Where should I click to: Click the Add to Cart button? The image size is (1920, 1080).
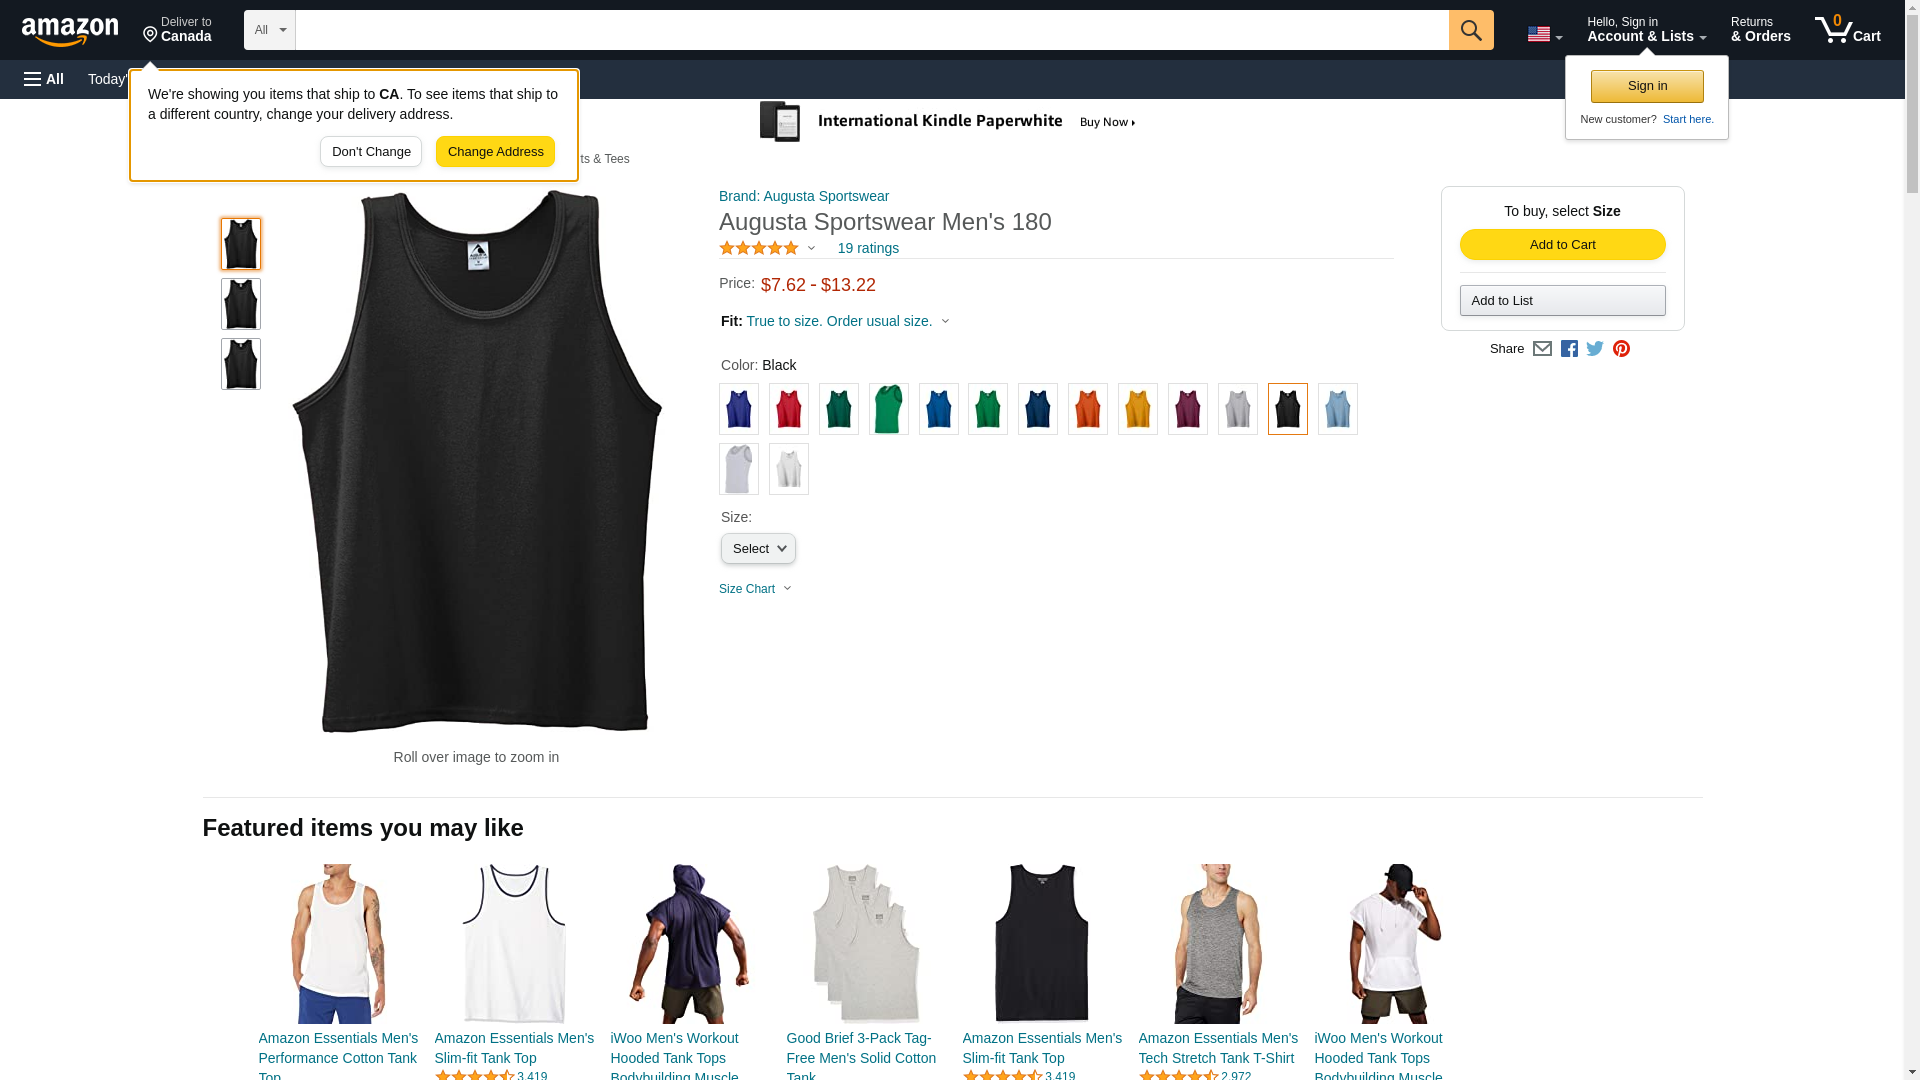pyautogui.click(x=1562, y=245)
